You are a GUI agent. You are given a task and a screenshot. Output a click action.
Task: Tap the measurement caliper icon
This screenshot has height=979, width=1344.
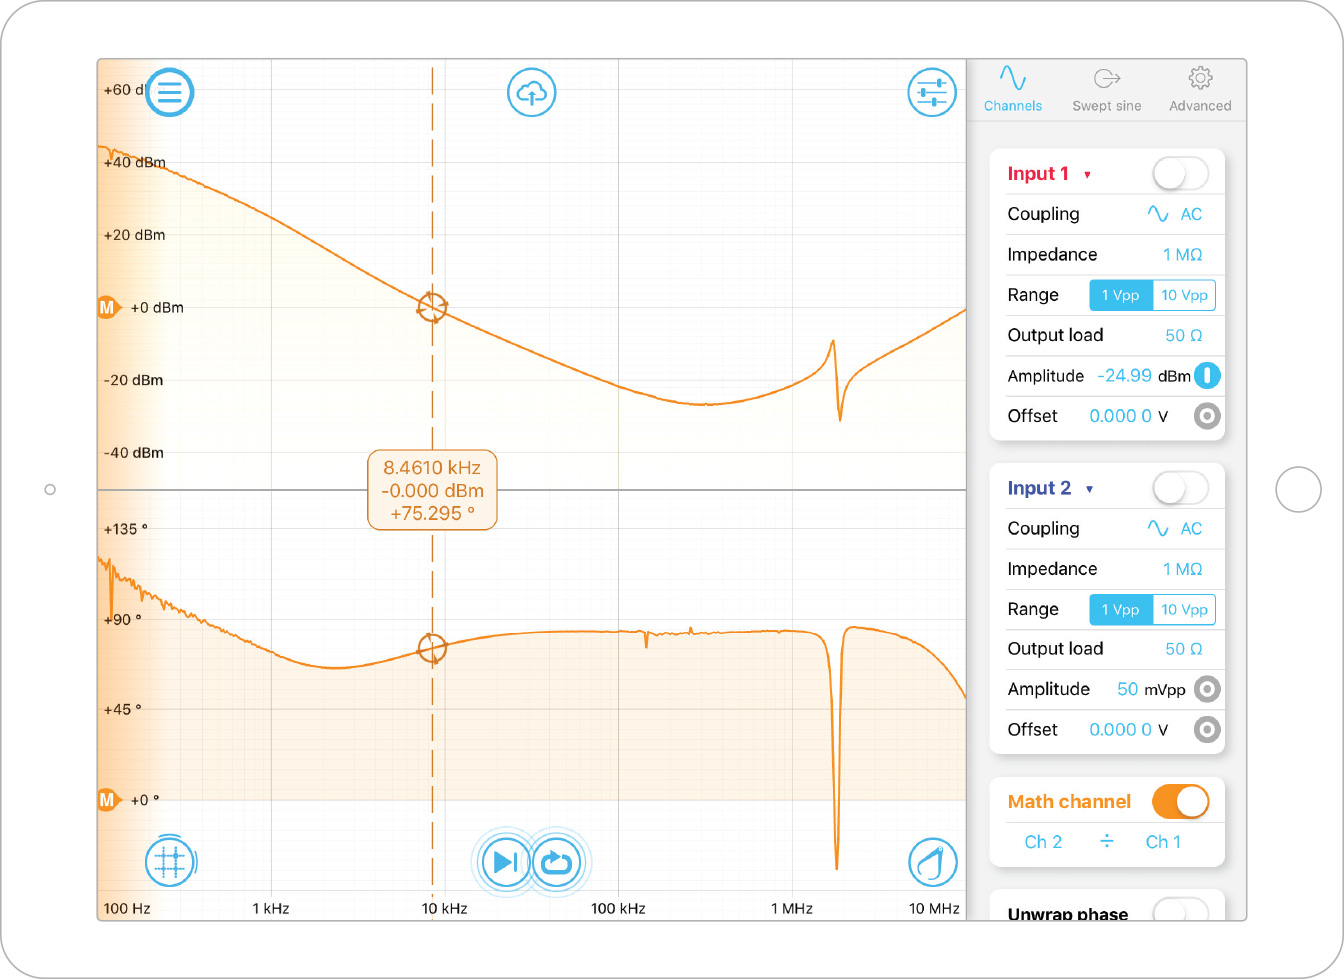(931, 861)
